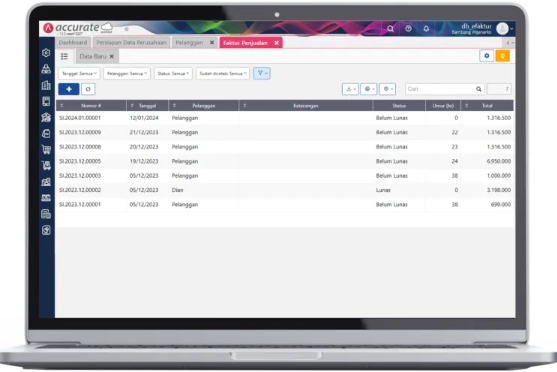Click the orange lightbulb tips button
557x372 pixels.
click(x=503, y=56)
